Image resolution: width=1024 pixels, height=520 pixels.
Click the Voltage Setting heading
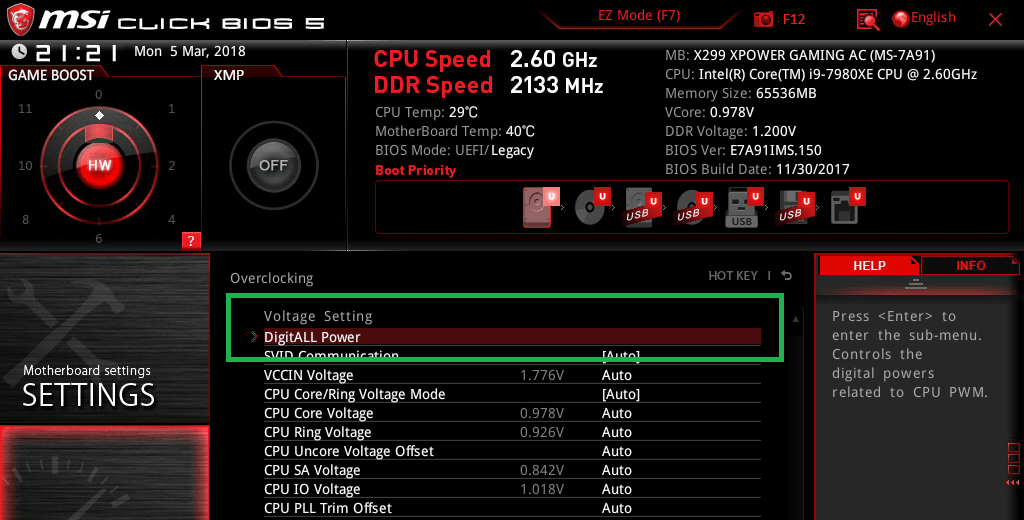point(318,316)
